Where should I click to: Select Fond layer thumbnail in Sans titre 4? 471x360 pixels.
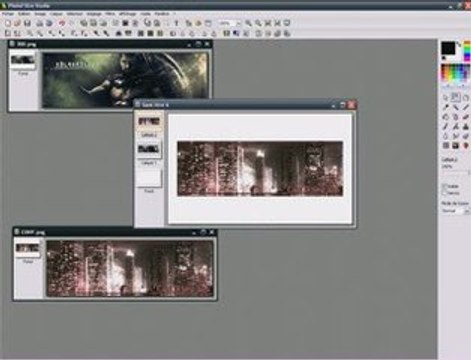(149, 178)
